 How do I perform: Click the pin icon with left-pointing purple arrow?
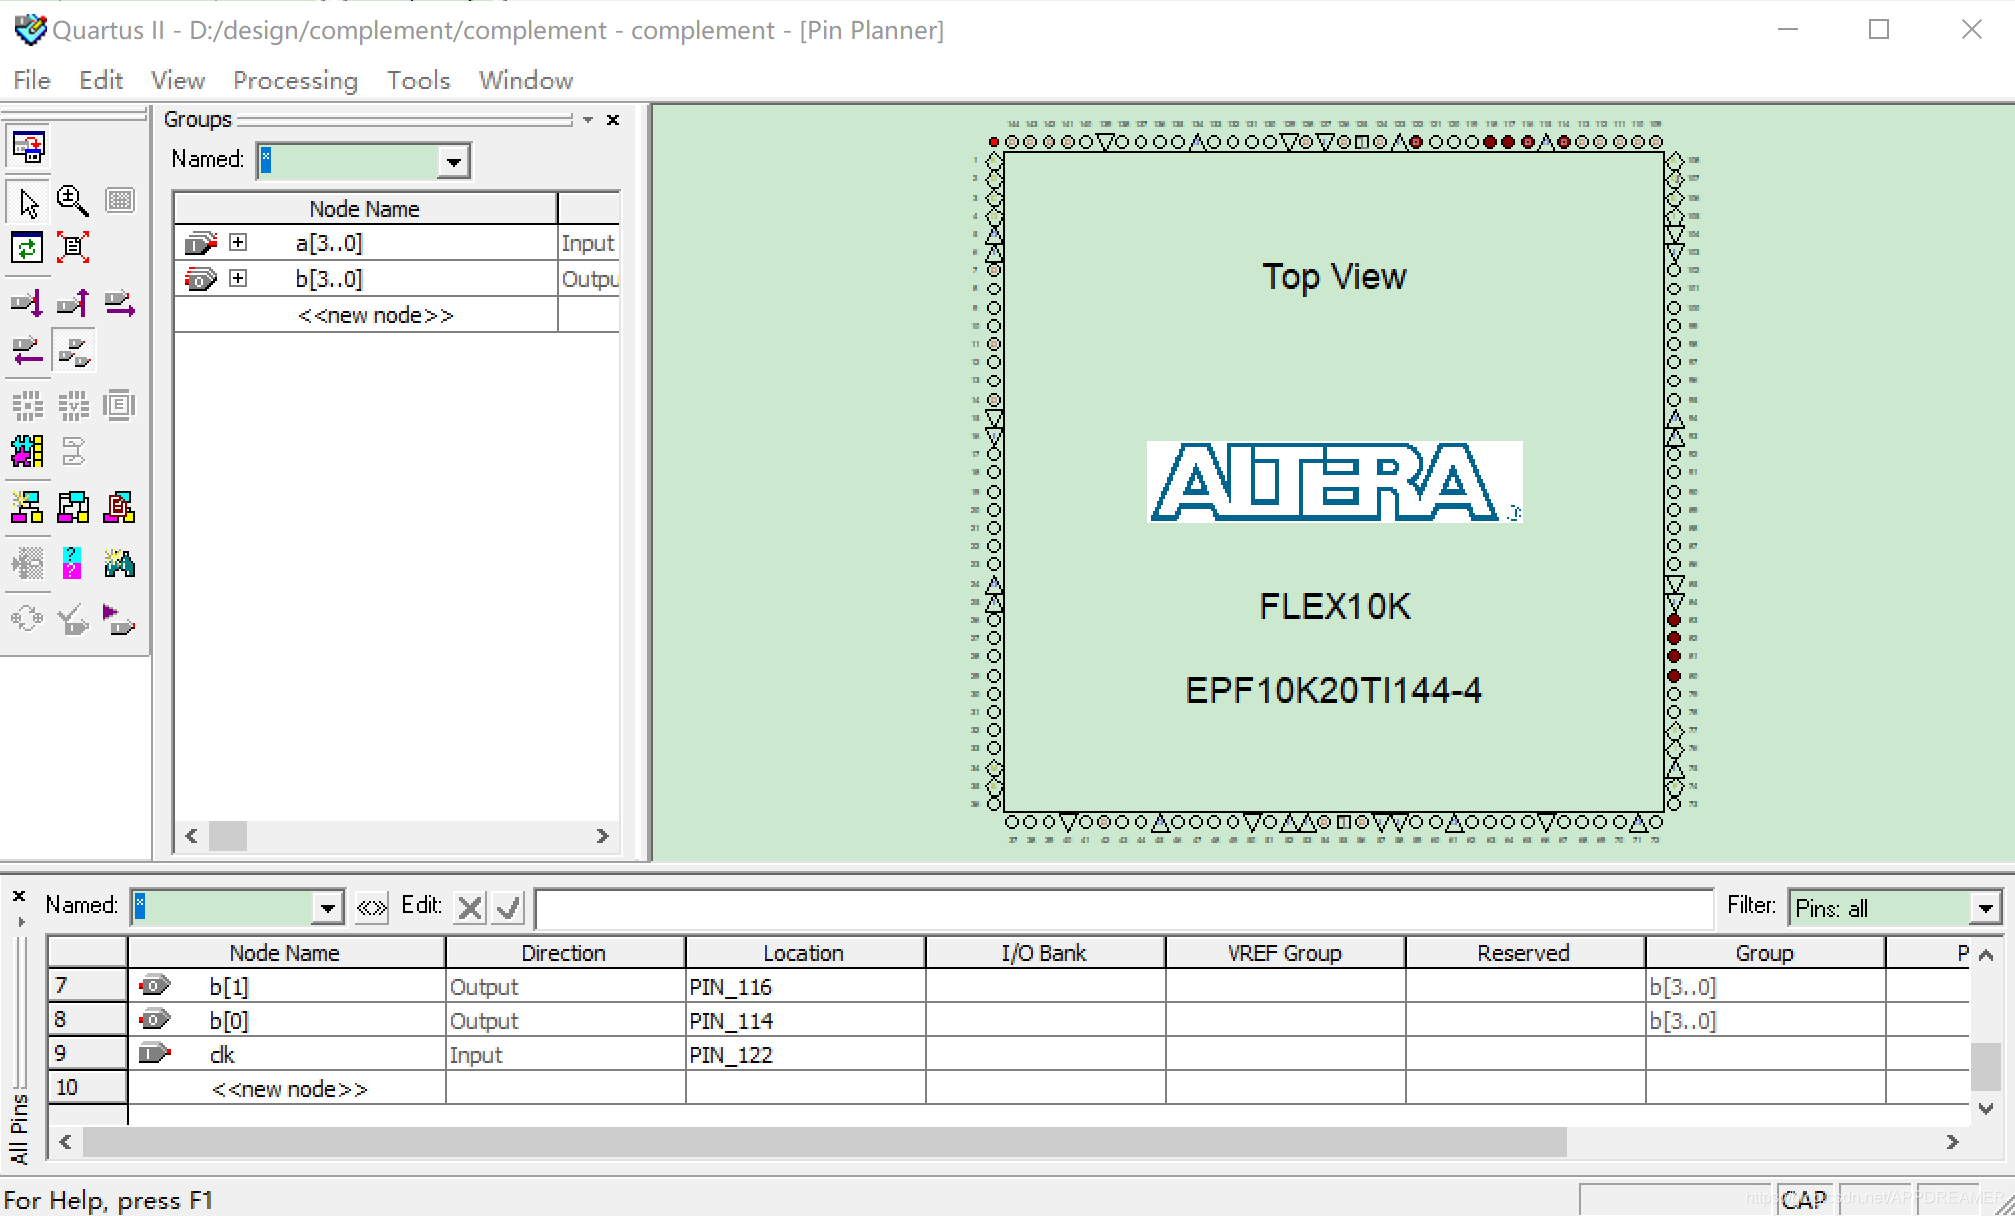(28, 350)
